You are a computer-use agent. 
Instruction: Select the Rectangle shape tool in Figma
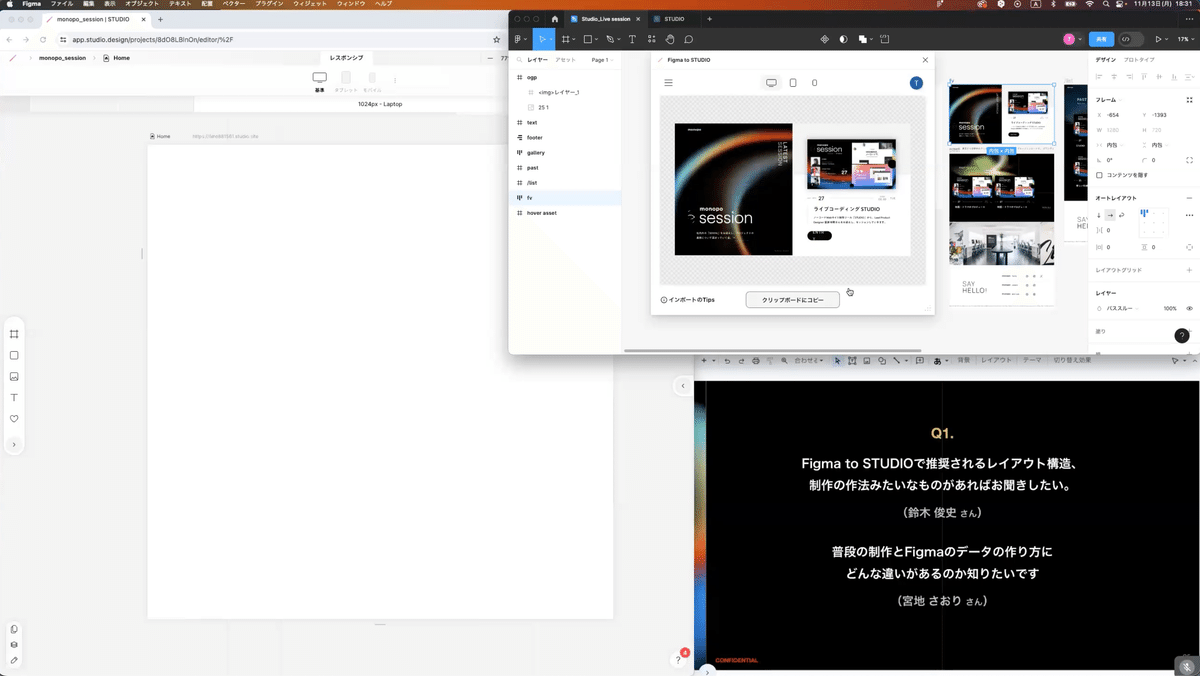coord(588,39)
